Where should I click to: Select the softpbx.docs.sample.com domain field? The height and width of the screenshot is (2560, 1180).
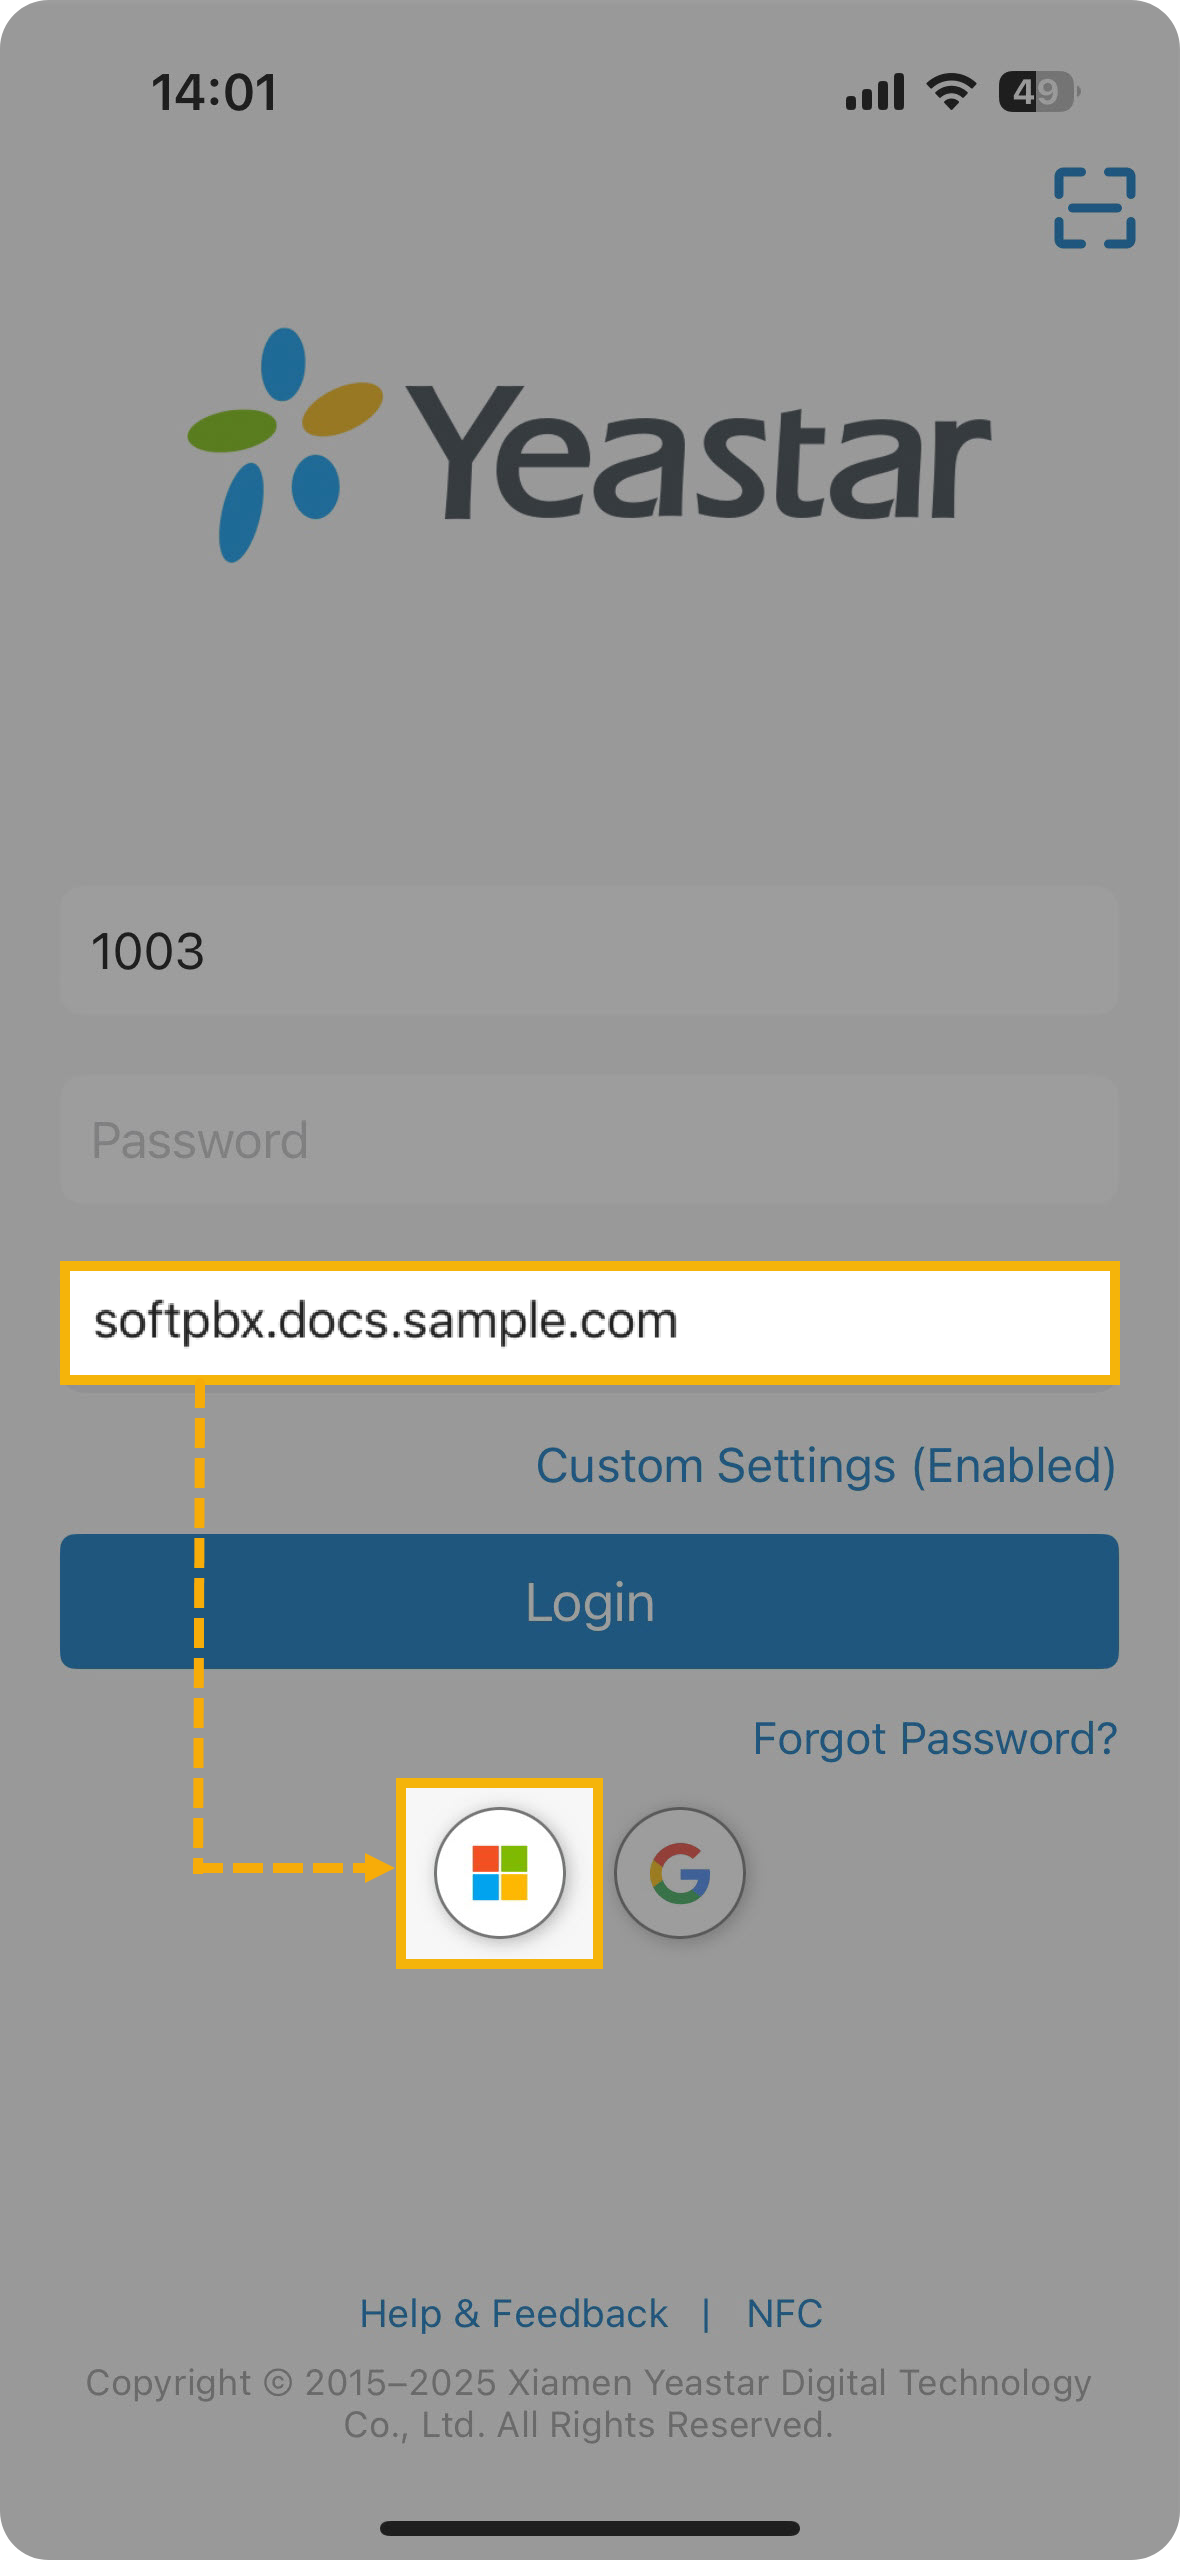coord(588,1322)
